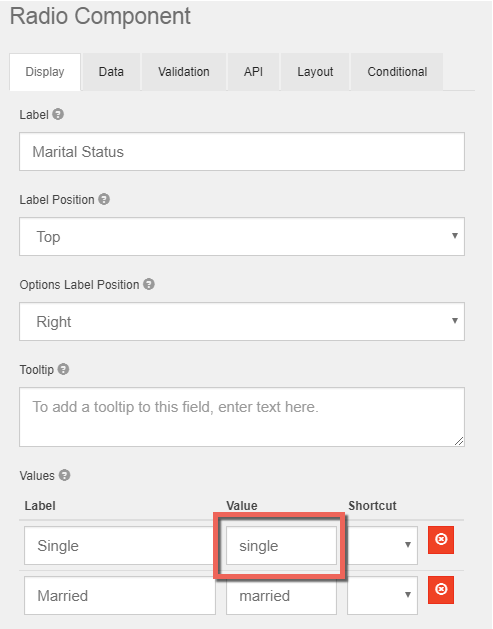493x629 pixels.
Task: Open the Label Position dropdown showing Top
Action: [242, 236]
